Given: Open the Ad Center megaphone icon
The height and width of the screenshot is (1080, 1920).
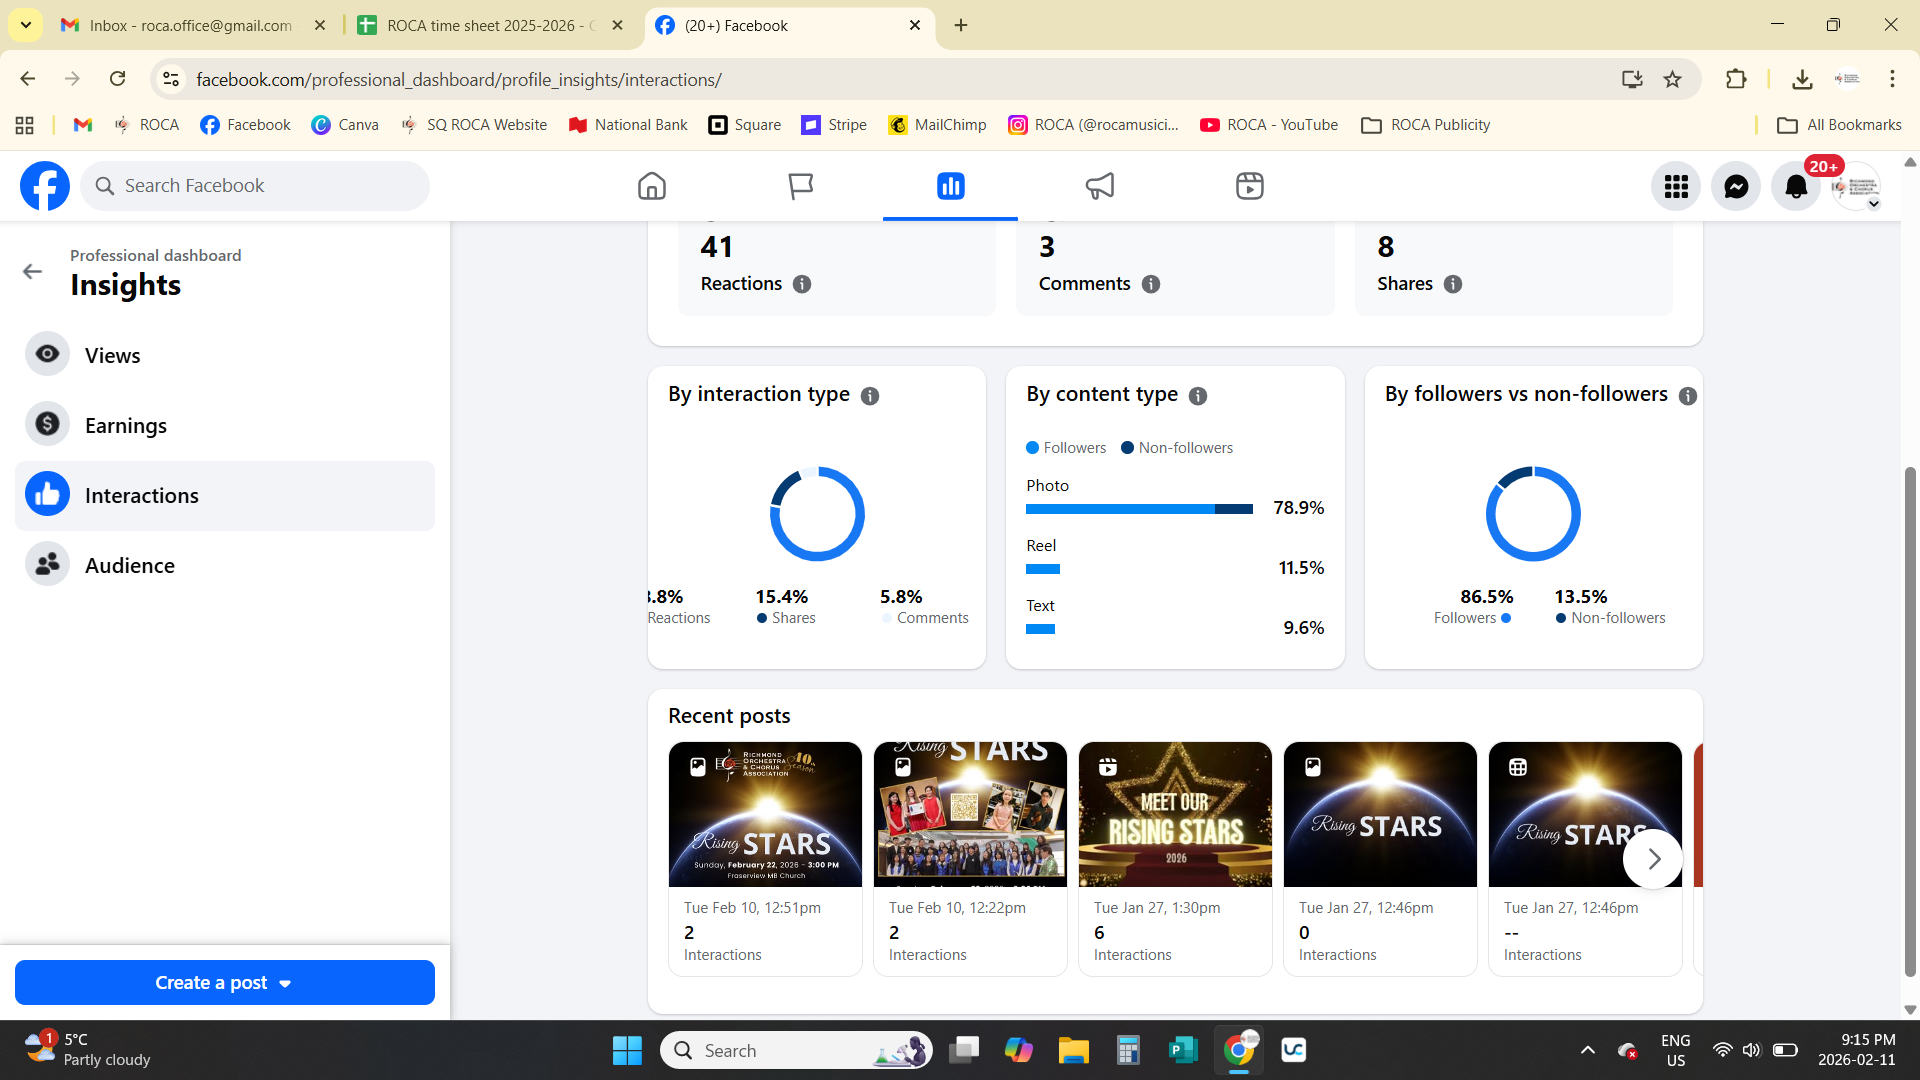Looking at the screenshot, I should coord(1099,186).
